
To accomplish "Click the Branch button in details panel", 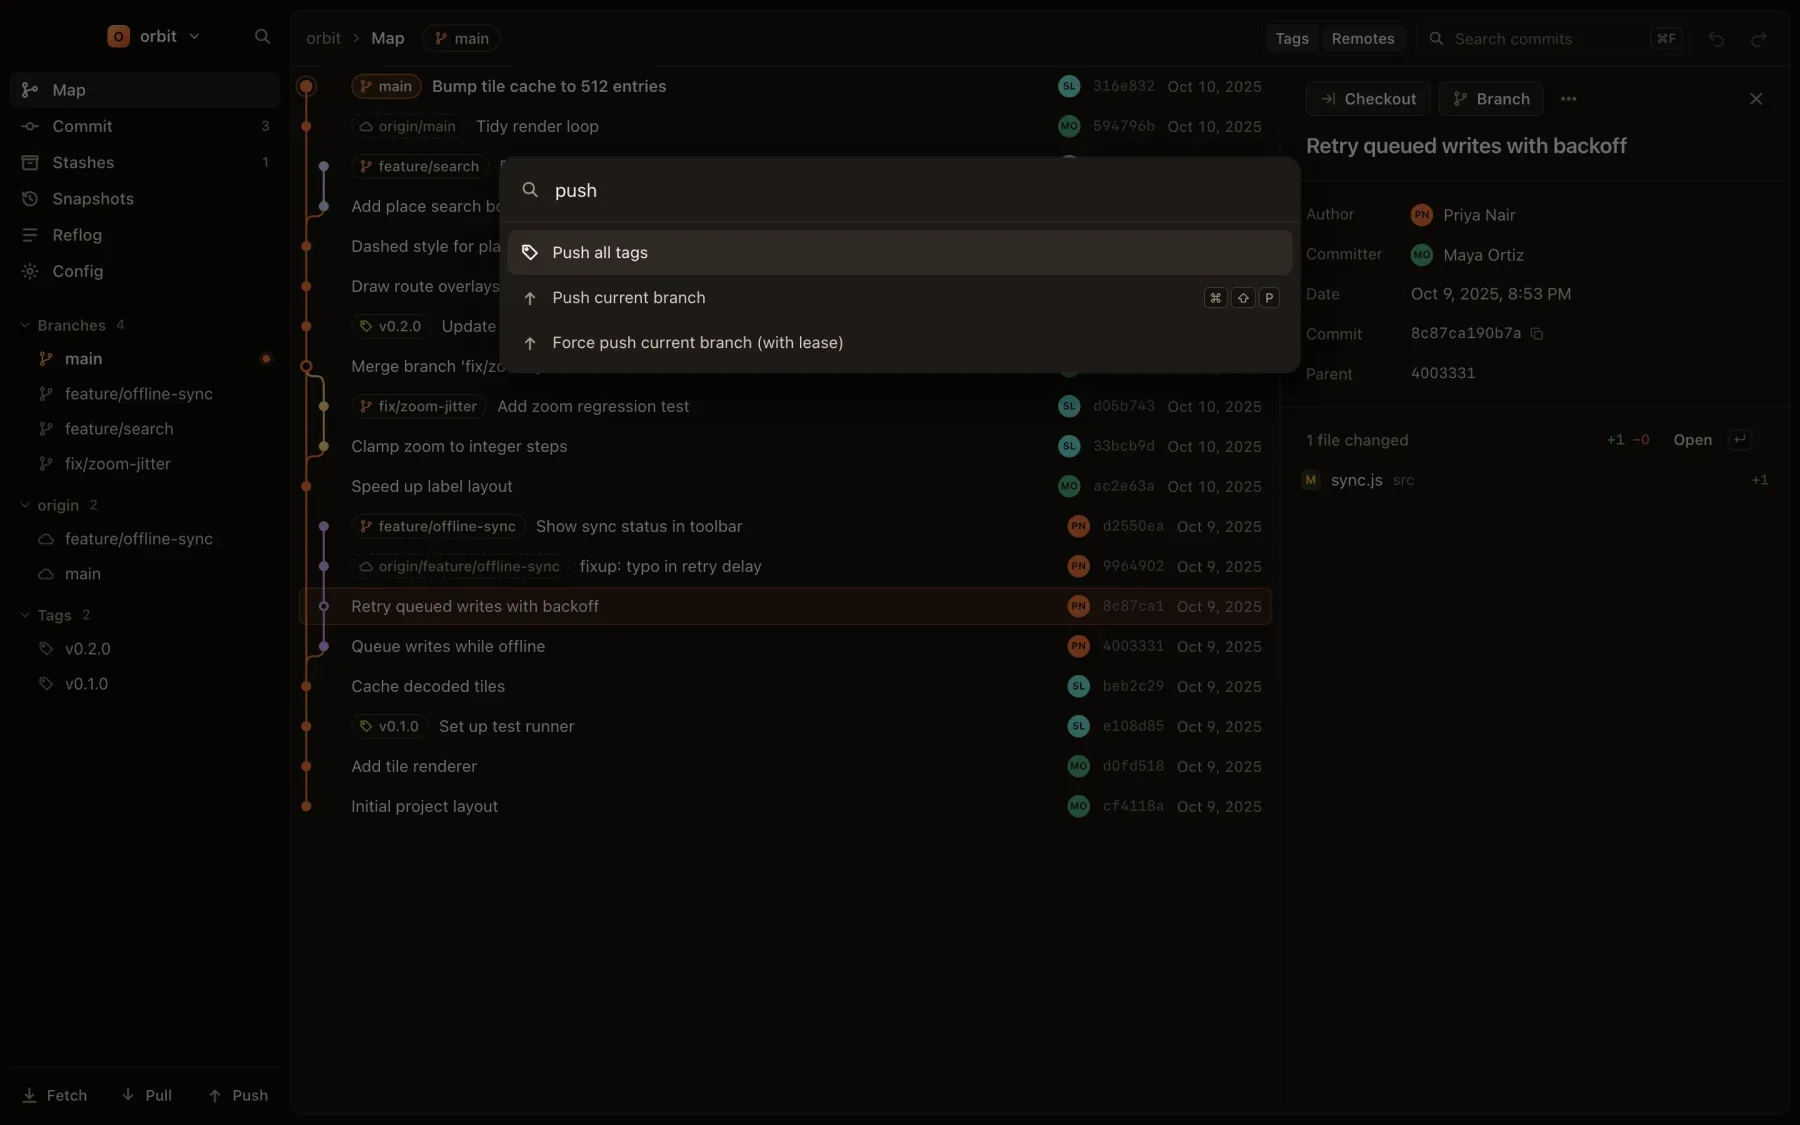I will tap(1491, 99).
